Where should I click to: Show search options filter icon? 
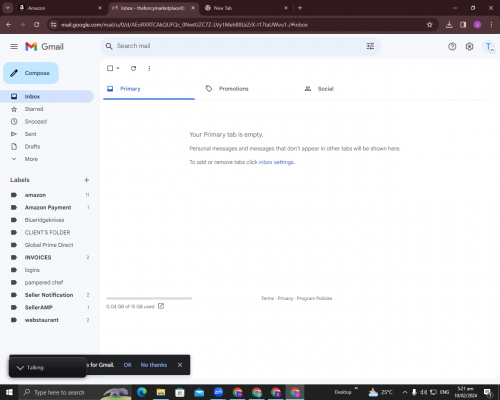click(370, 46)
